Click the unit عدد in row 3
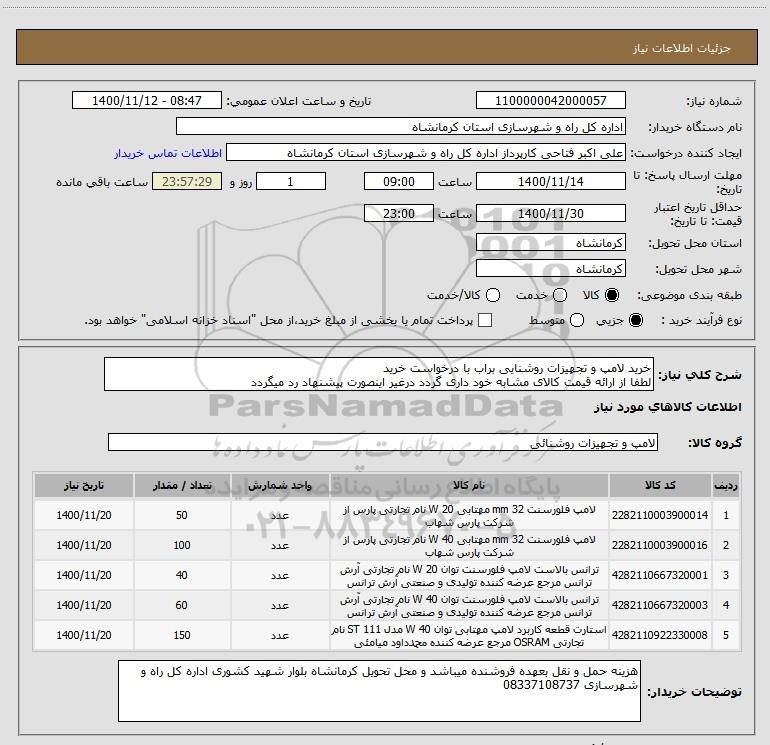The height and width of the screenshot is (745, 770). pyautogui.click(x=280, y=575)
